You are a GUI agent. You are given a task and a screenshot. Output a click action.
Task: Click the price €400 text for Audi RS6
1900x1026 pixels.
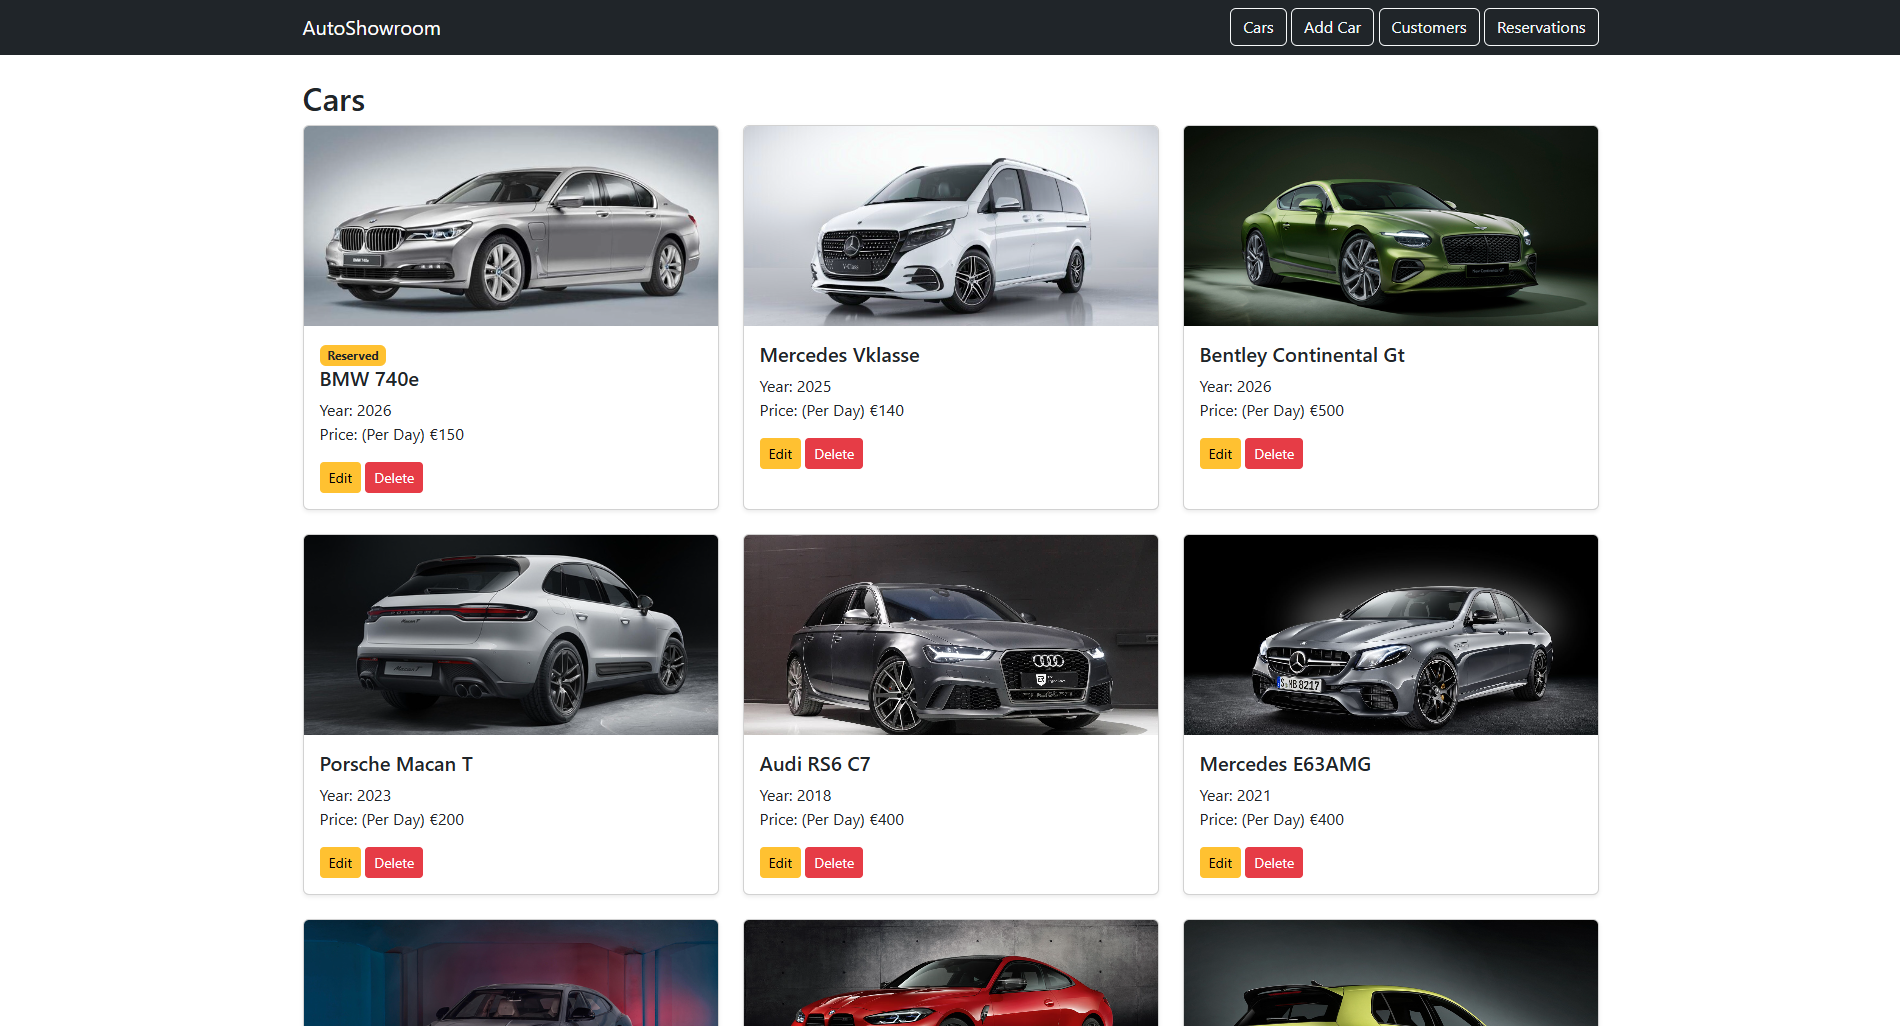point(832,820)
